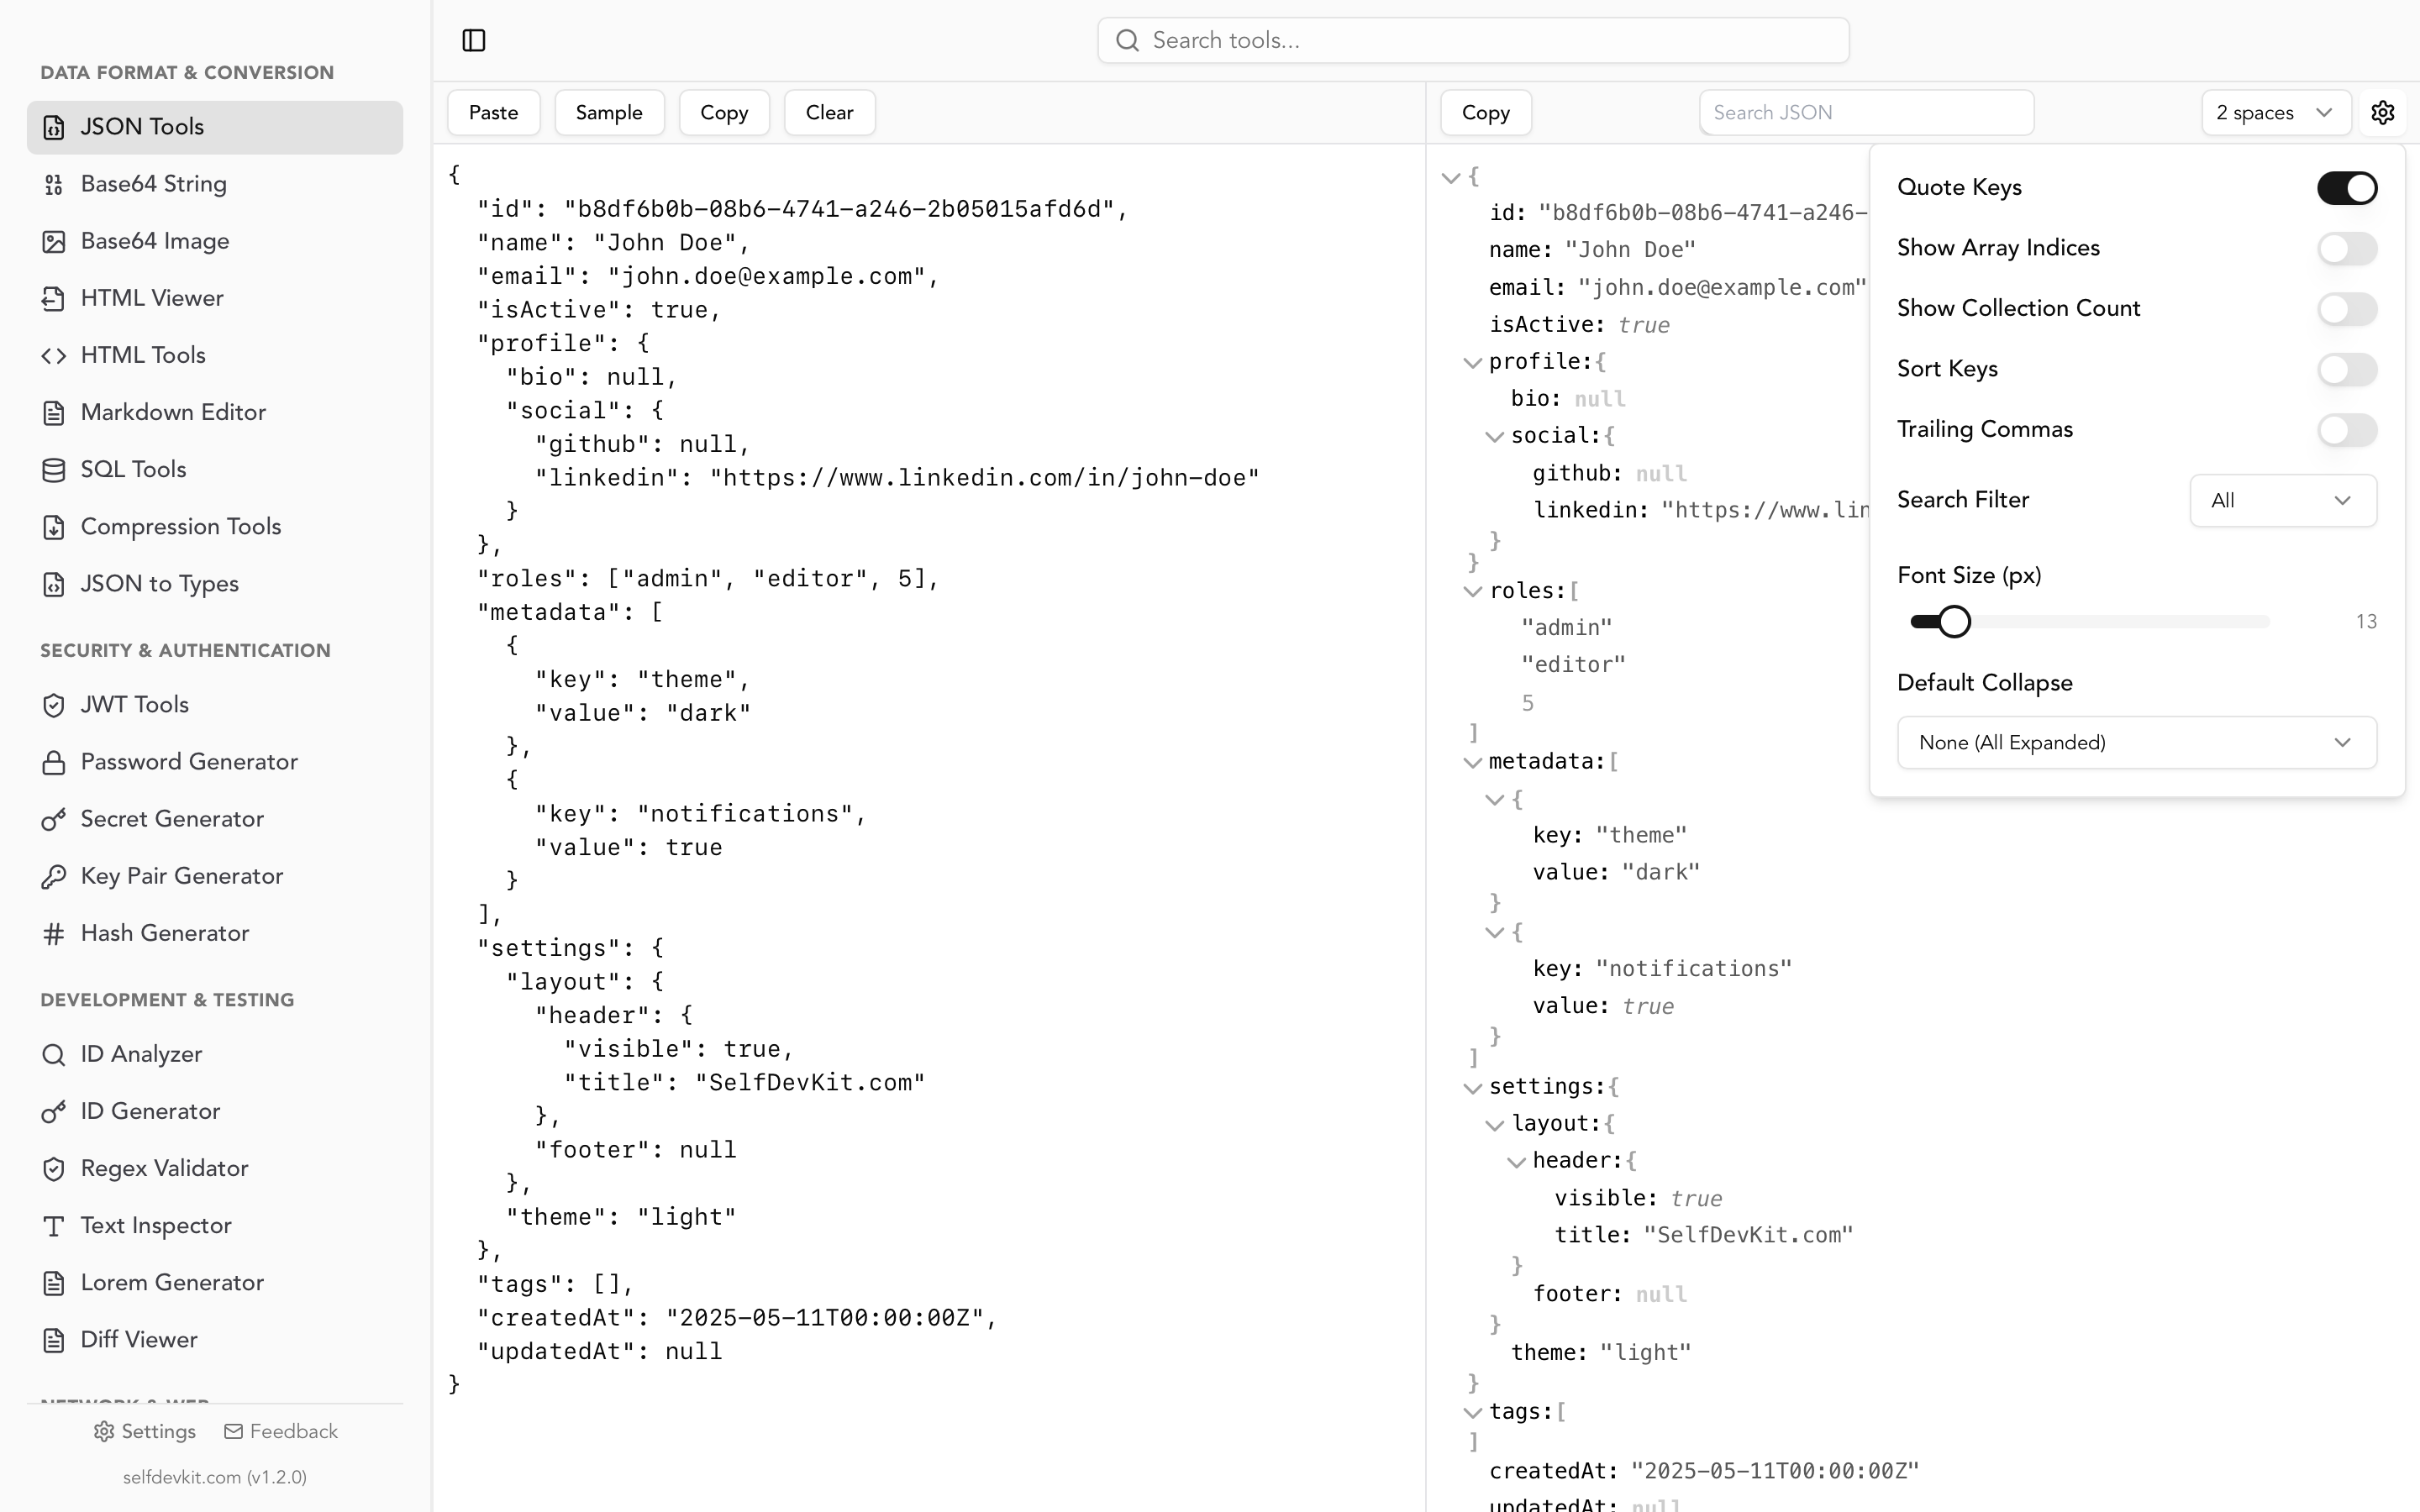The height and width of the screenshot is (1512, 2420).
Task: Click the Diff Viewer document icon
Action: [x=54, y=1339]
